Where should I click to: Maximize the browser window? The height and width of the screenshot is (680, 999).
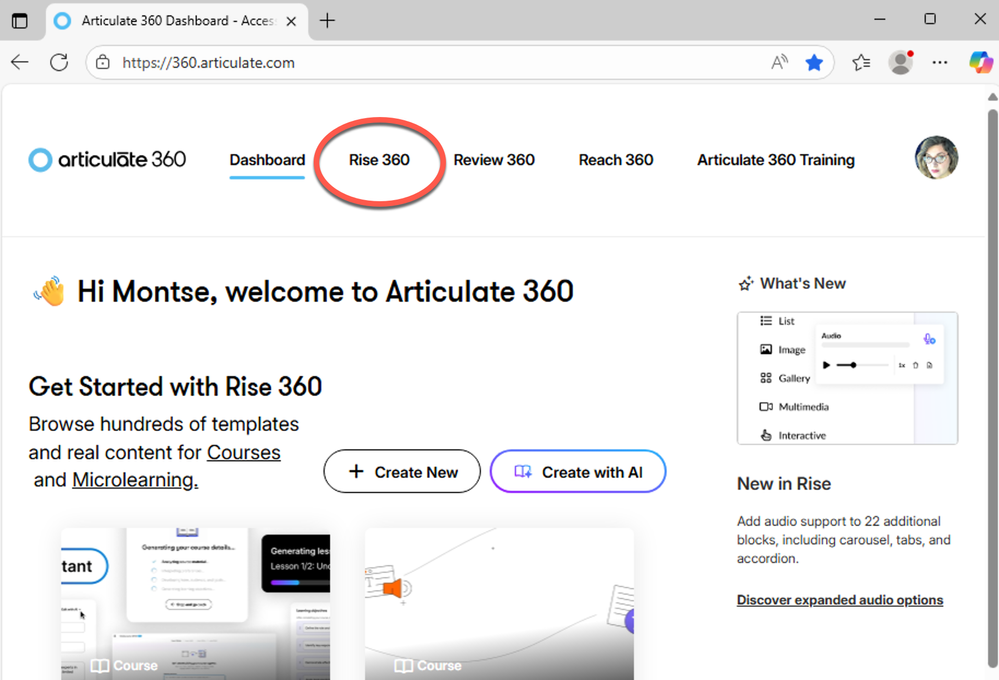930,19
